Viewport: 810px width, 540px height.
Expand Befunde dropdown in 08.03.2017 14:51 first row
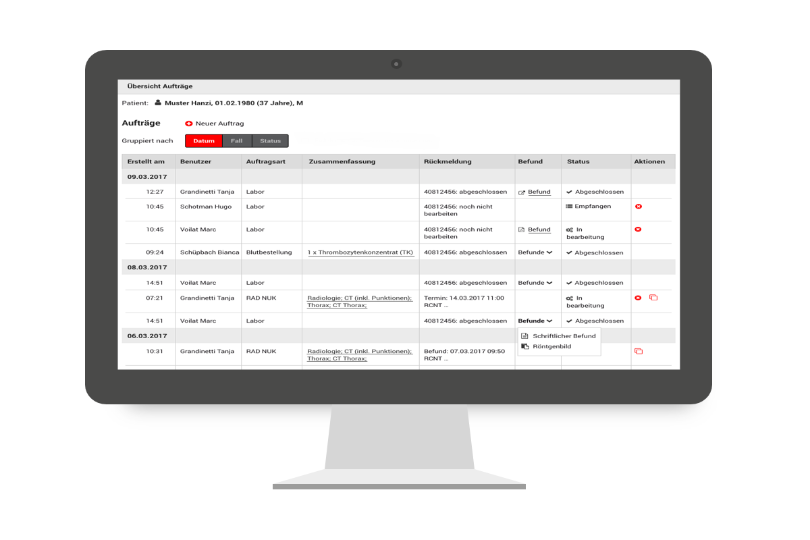click(x=535, y=283)
